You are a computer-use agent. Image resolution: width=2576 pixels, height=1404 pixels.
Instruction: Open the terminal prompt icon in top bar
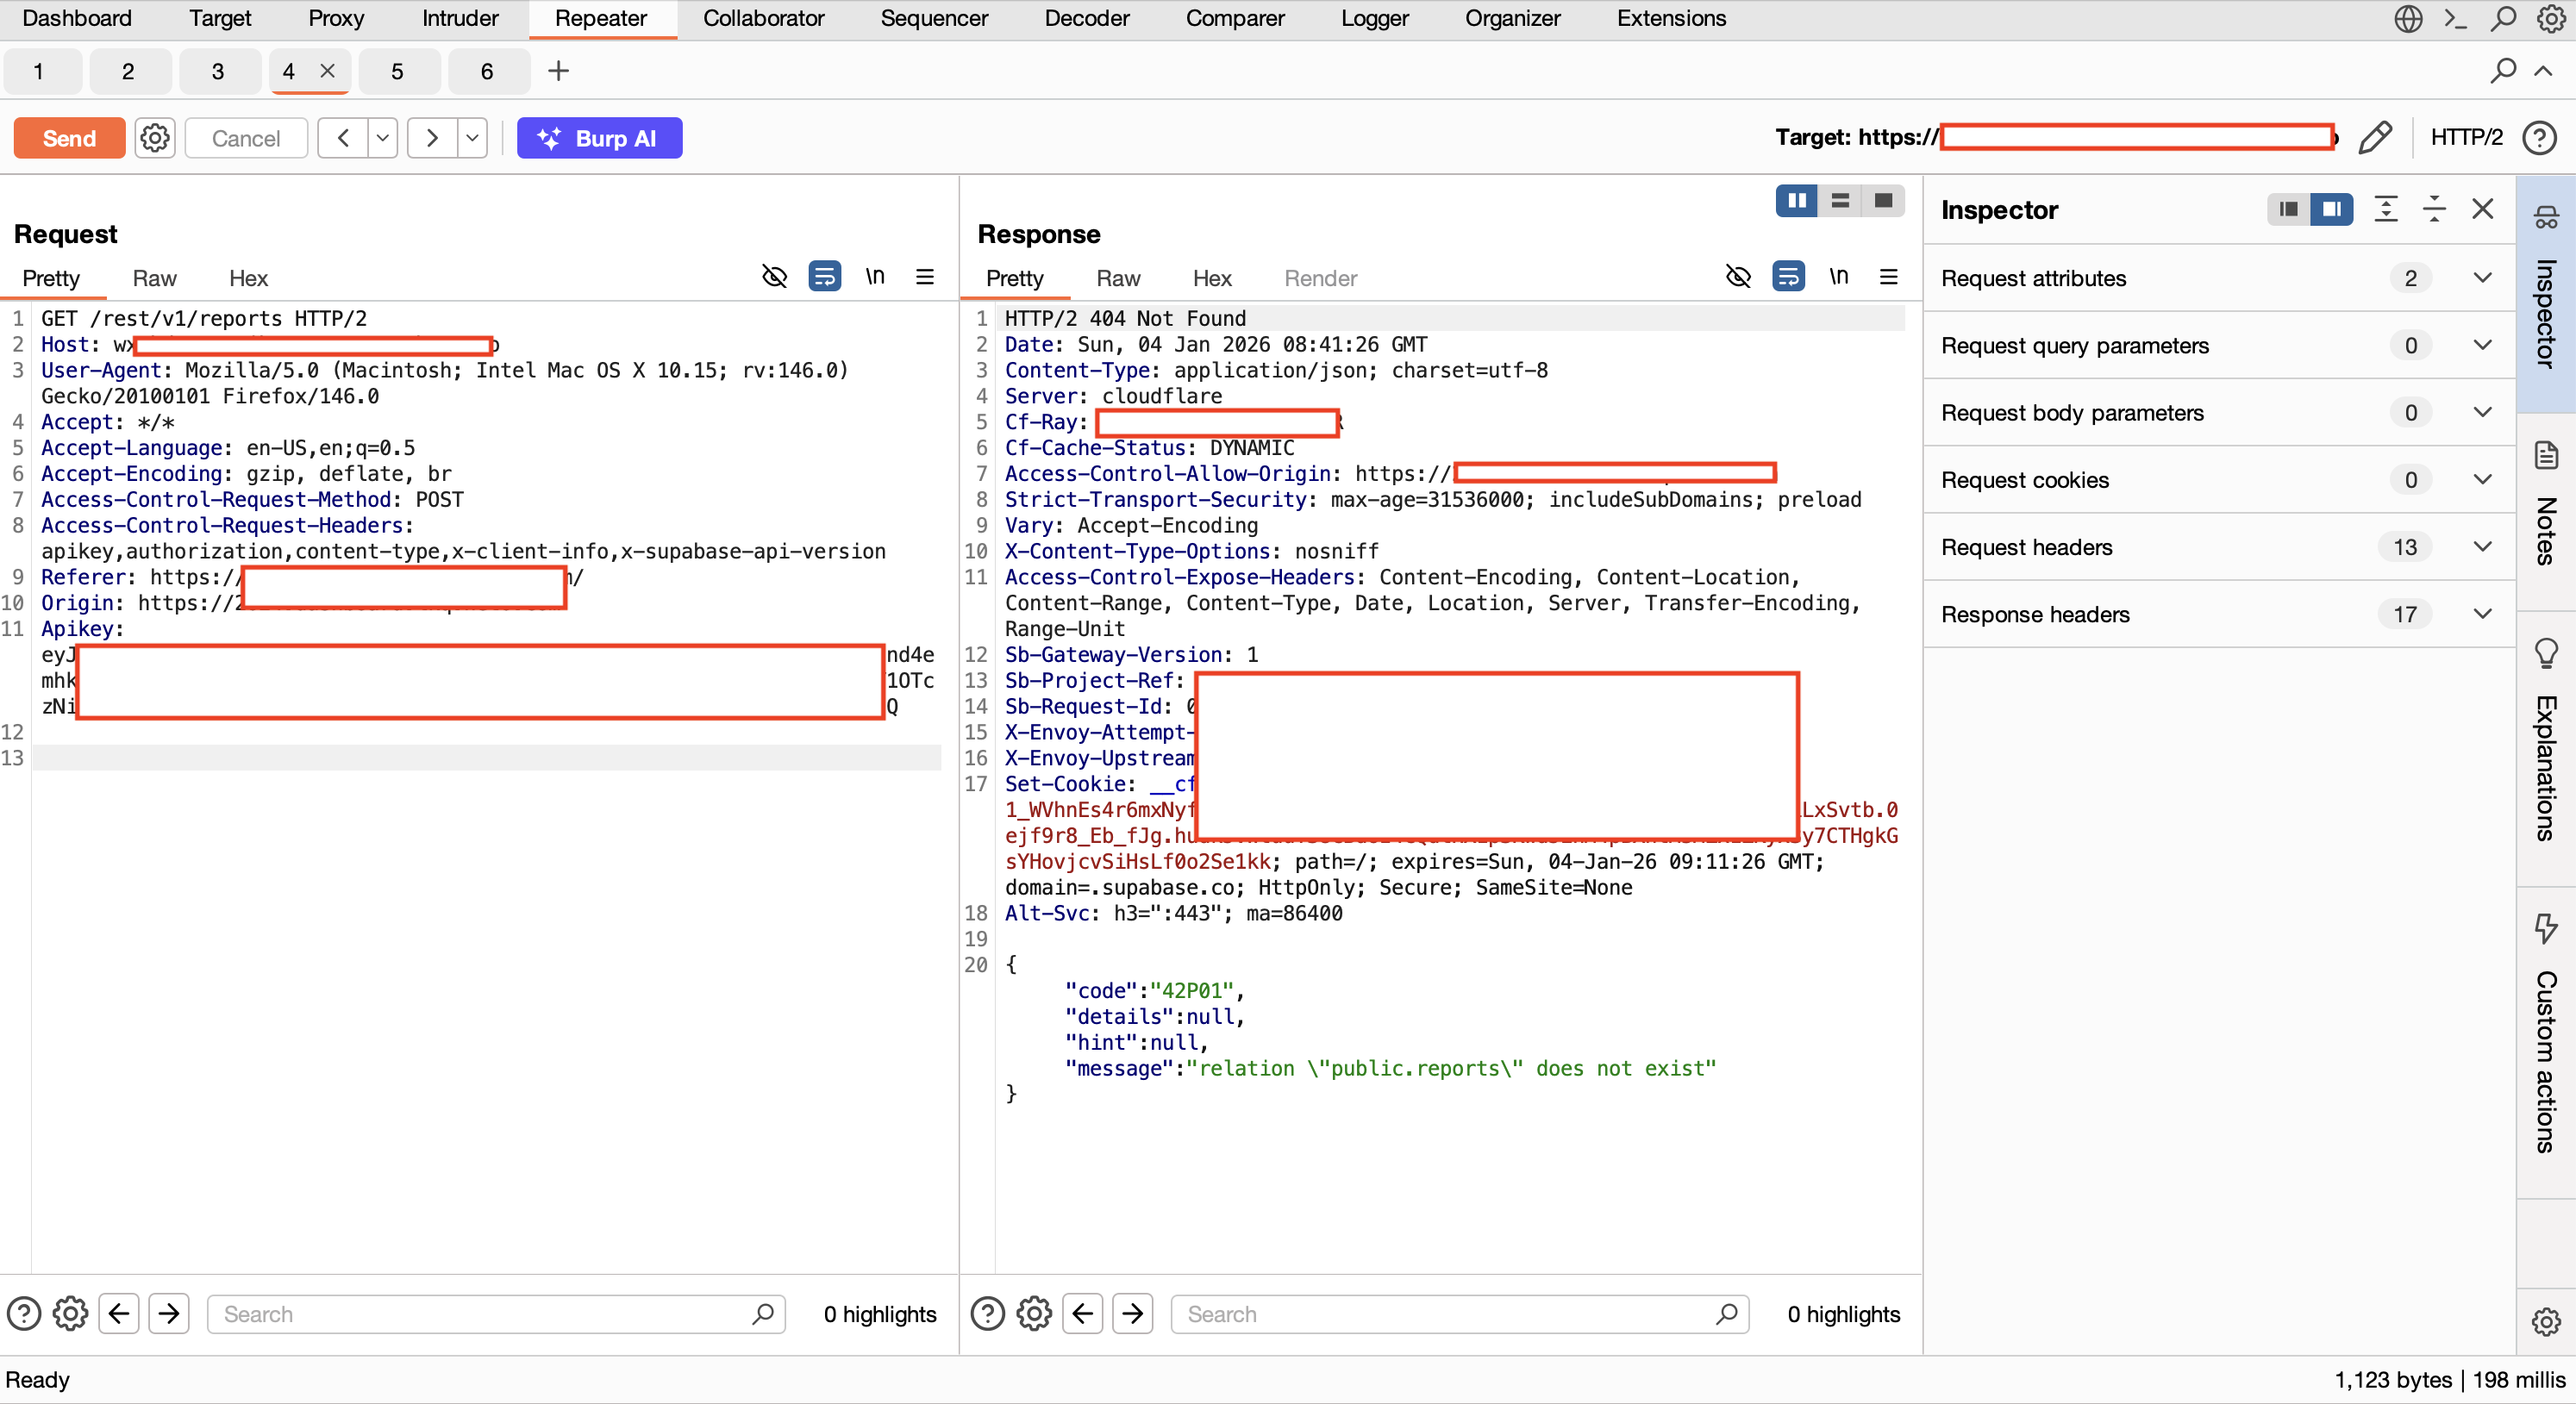[x=2456, y=19]
